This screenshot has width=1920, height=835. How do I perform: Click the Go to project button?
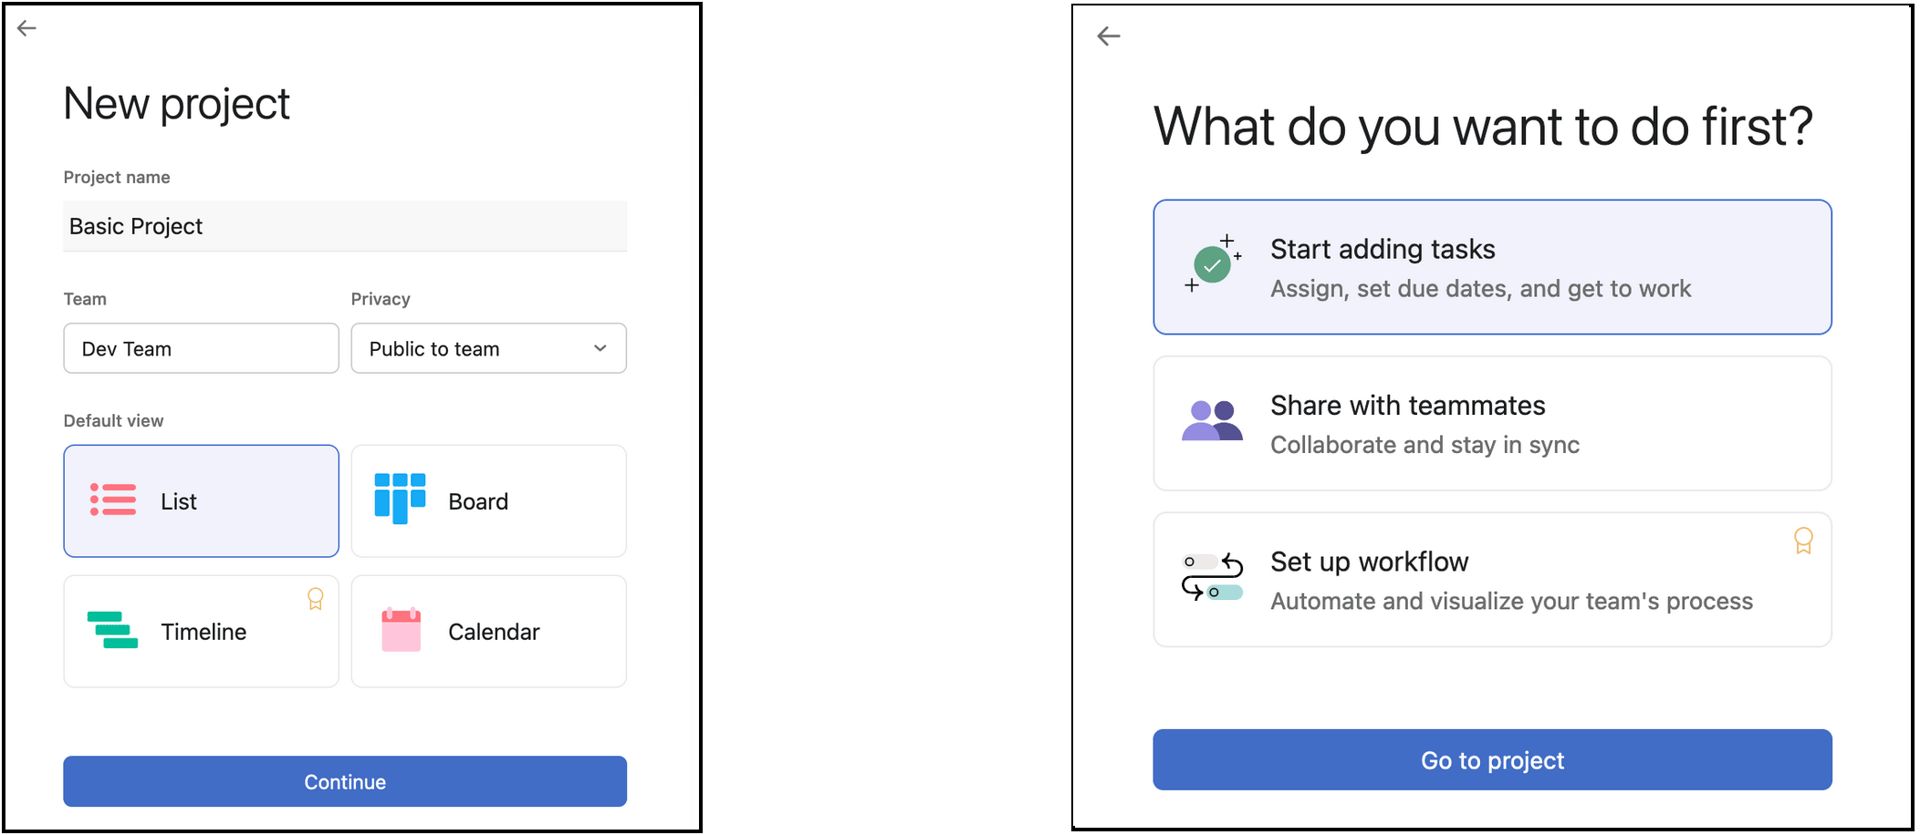click(x=1492, y=760)
